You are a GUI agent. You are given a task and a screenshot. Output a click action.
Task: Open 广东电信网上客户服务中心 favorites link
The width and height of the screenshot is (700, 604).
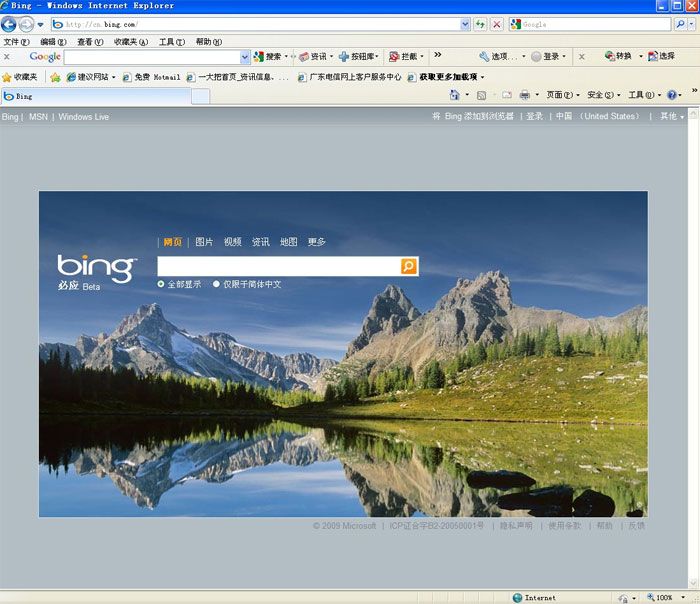pos(350,77)
